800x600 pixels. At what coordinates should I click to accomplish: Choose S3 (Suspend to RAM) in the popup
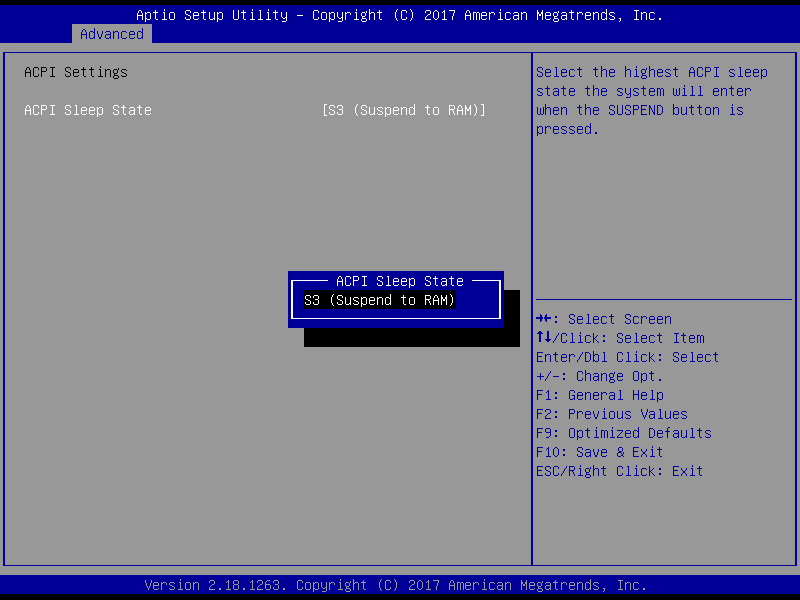point(380,300)
